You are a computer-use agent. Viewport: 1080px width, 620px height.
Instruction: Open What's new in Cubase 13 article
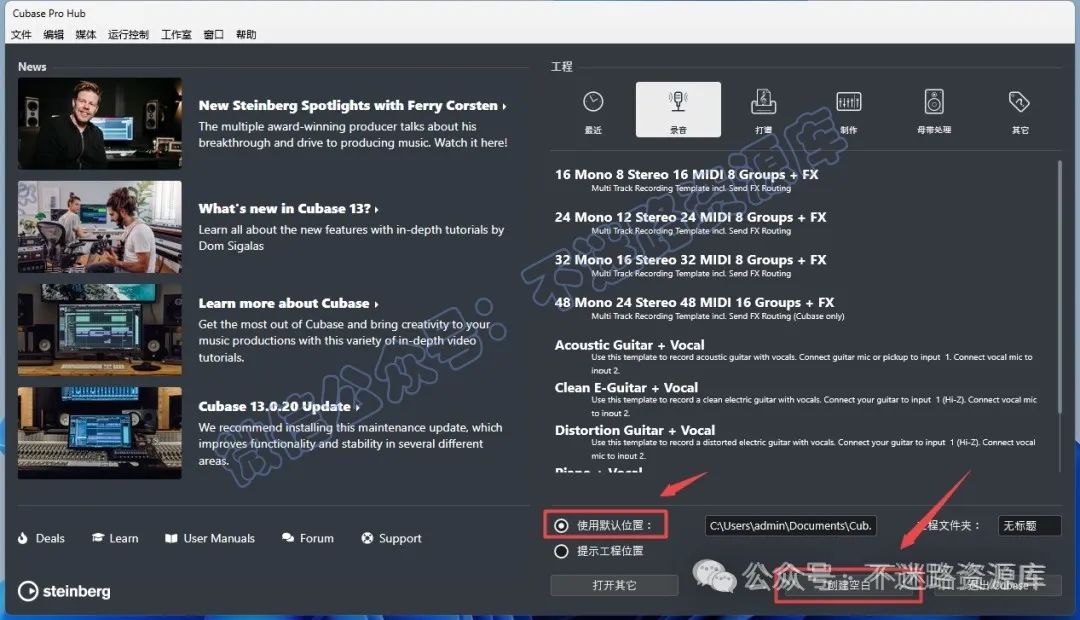pos(288,208)
